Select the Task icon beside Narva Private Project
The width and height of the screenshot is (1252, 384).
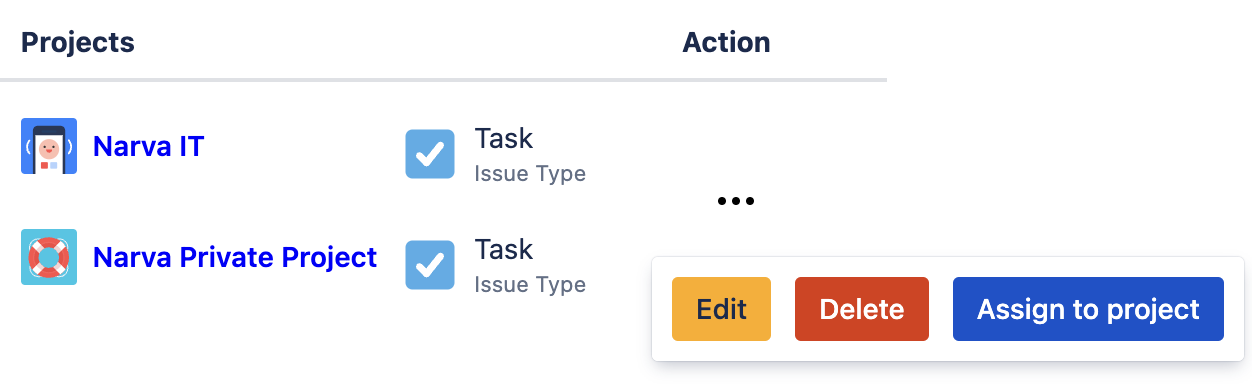(430, 265)
